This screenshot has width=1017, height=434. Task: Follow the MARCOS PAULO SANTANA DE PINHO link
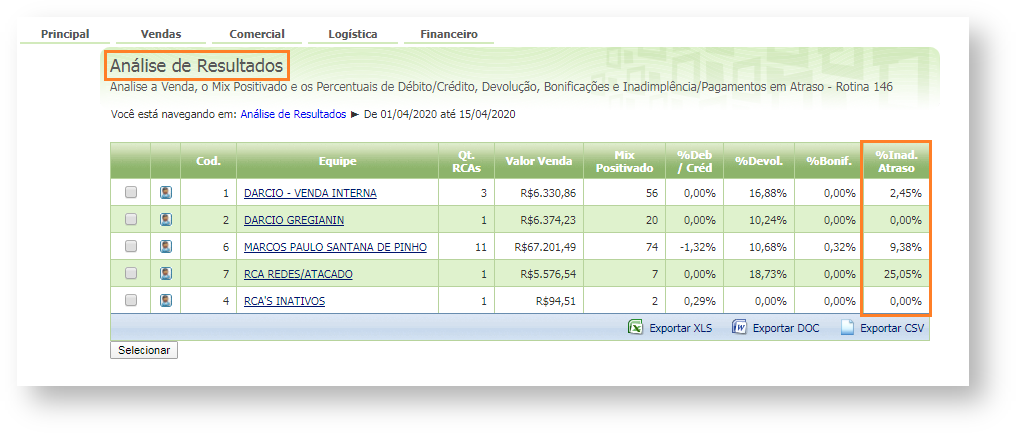click(335, 247)
